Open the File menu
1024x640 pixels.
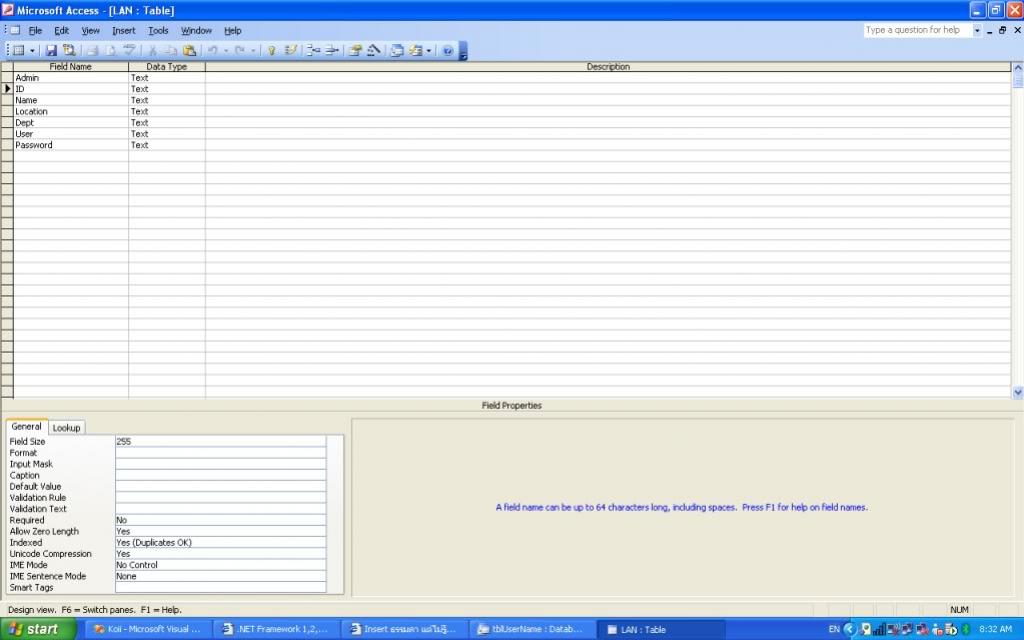[x=35, y=31]
